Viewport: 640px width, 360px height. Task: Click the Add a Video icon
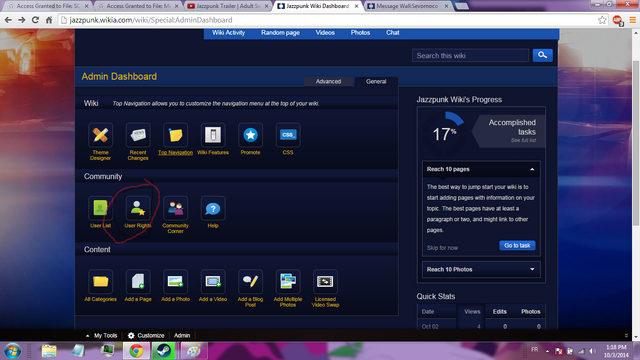point(213,282)
